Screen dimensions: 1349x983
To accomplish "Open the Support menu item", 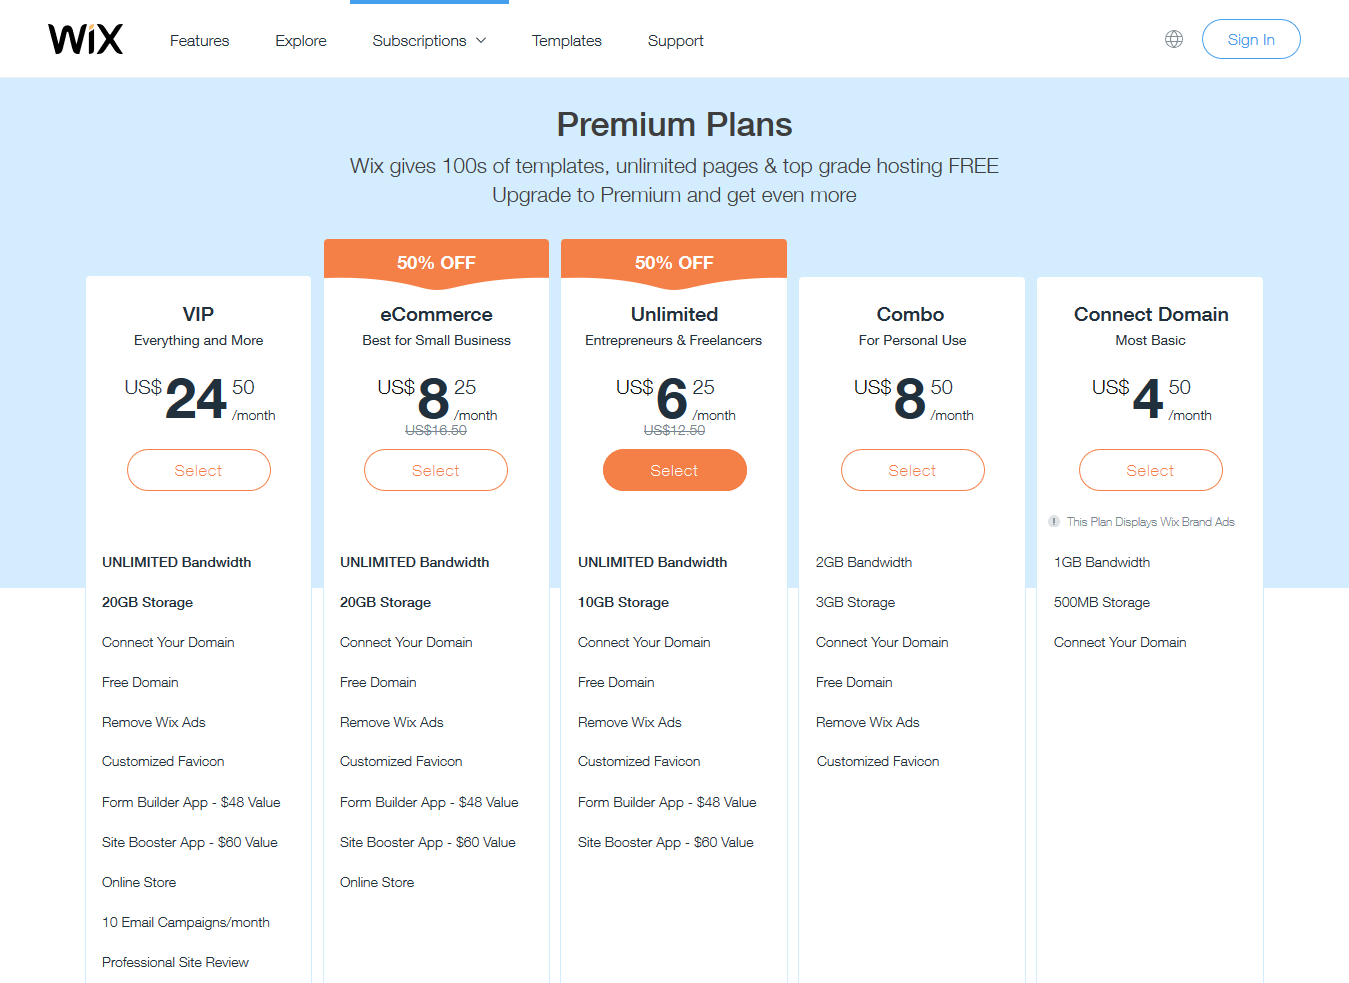I will point(676,41).
